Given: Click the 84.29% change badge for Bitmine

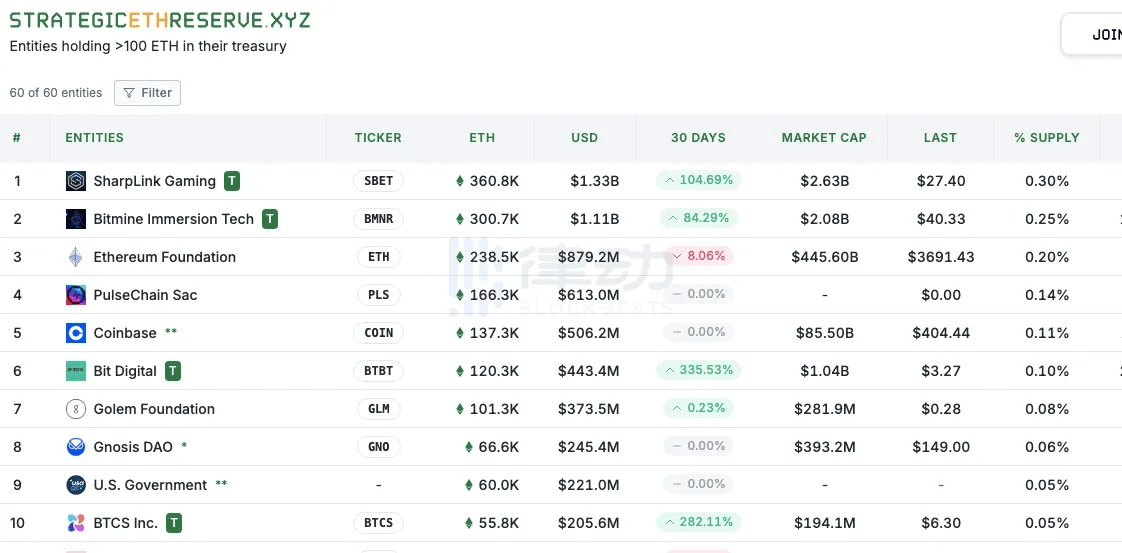Looking at the screenshot, I should pos(698,218).
